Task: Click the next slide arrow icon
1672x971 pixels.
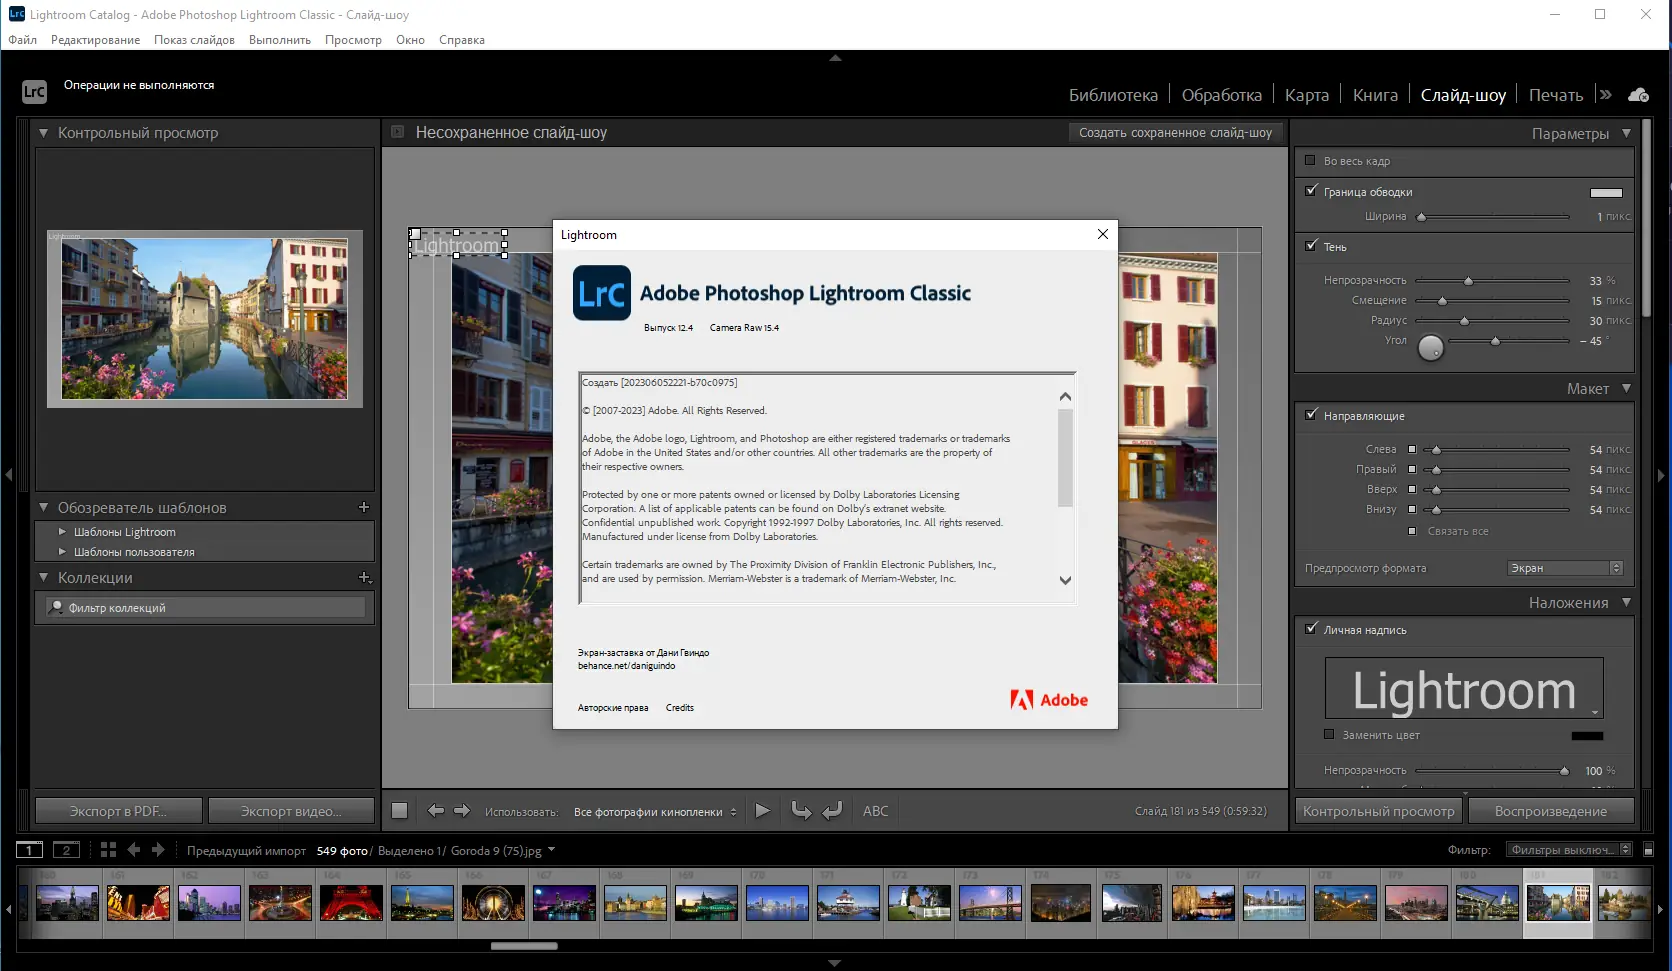Action: [462, 811]
